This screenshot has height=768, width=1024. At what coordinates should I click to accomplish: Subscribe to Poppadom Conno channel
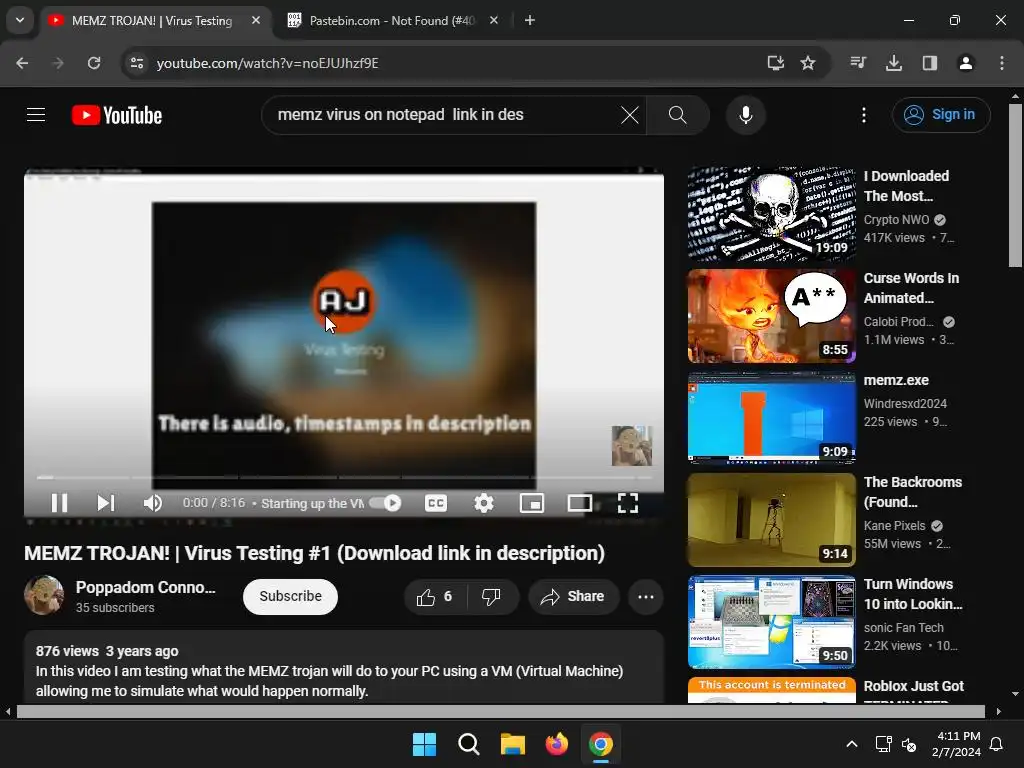click(x=290, y=596)
